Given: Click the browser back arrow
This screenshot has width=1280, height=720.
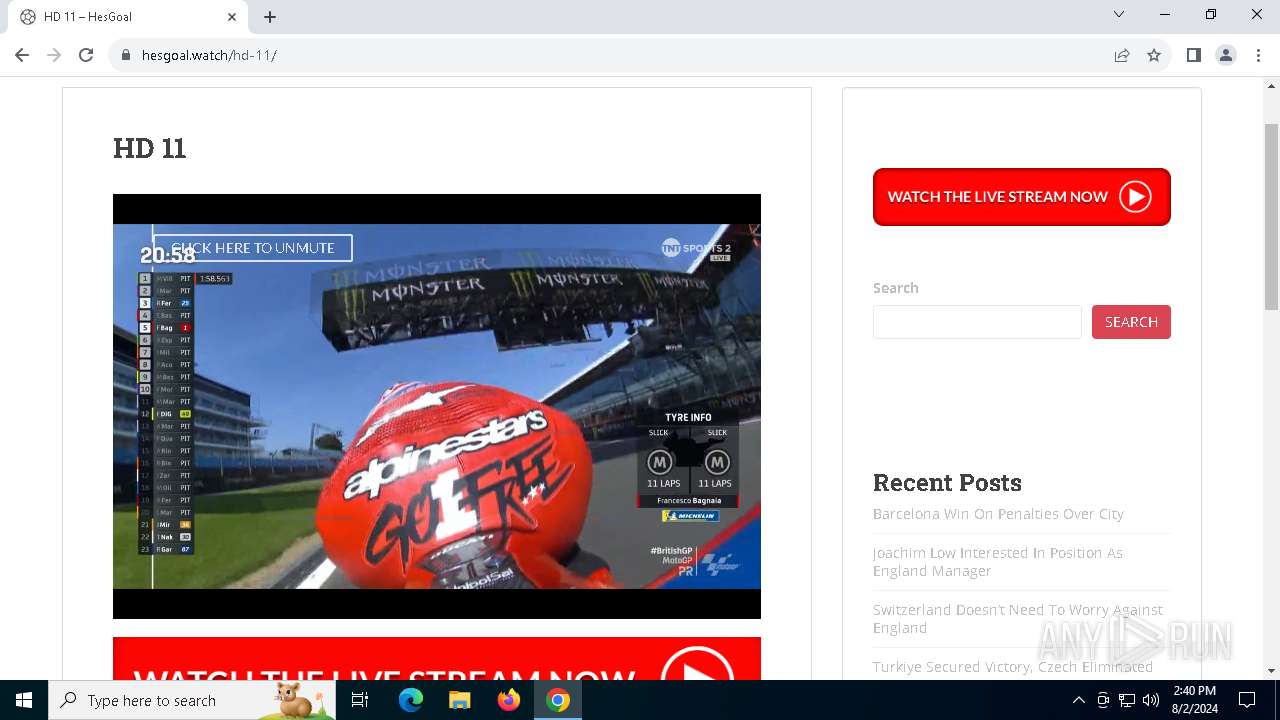Looking at the screenshot, I should click(22, 55).
